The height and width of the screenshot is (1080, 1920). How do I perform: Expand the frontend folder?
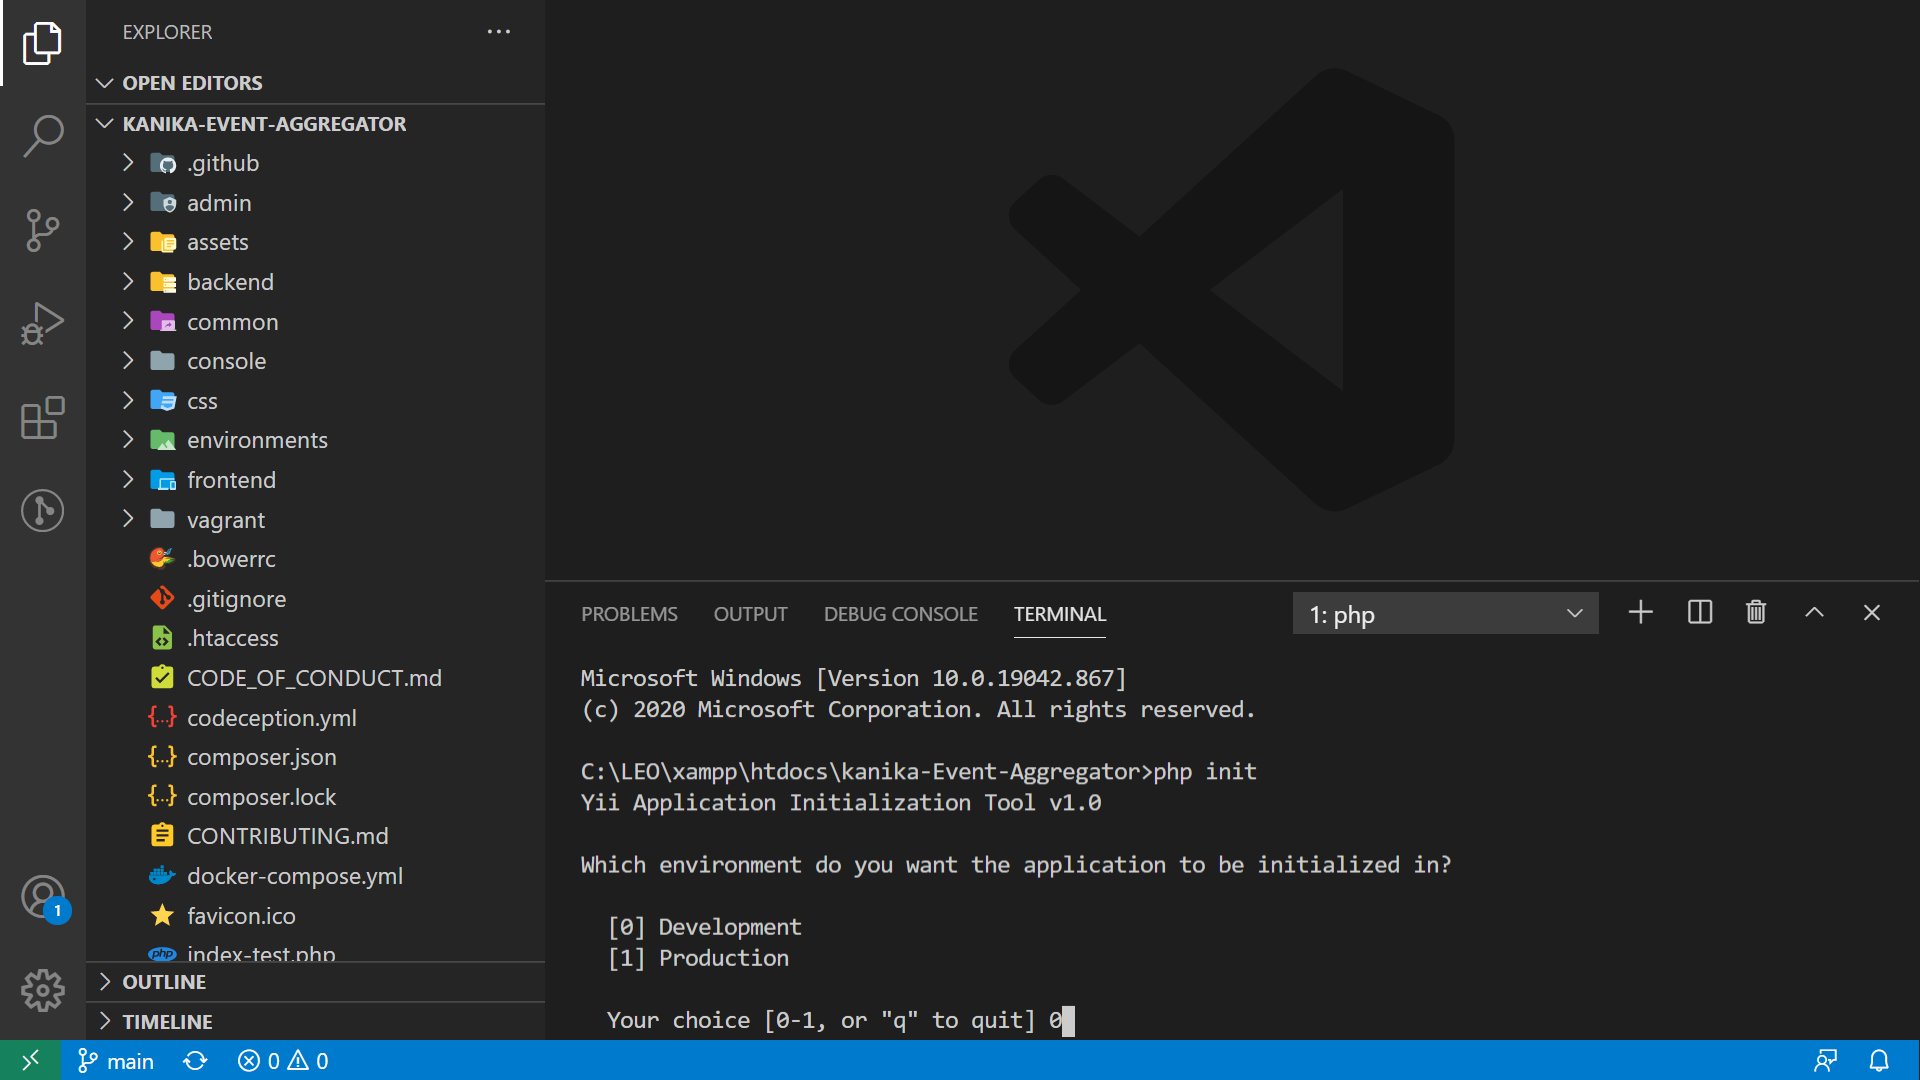[x=316, y=480]
